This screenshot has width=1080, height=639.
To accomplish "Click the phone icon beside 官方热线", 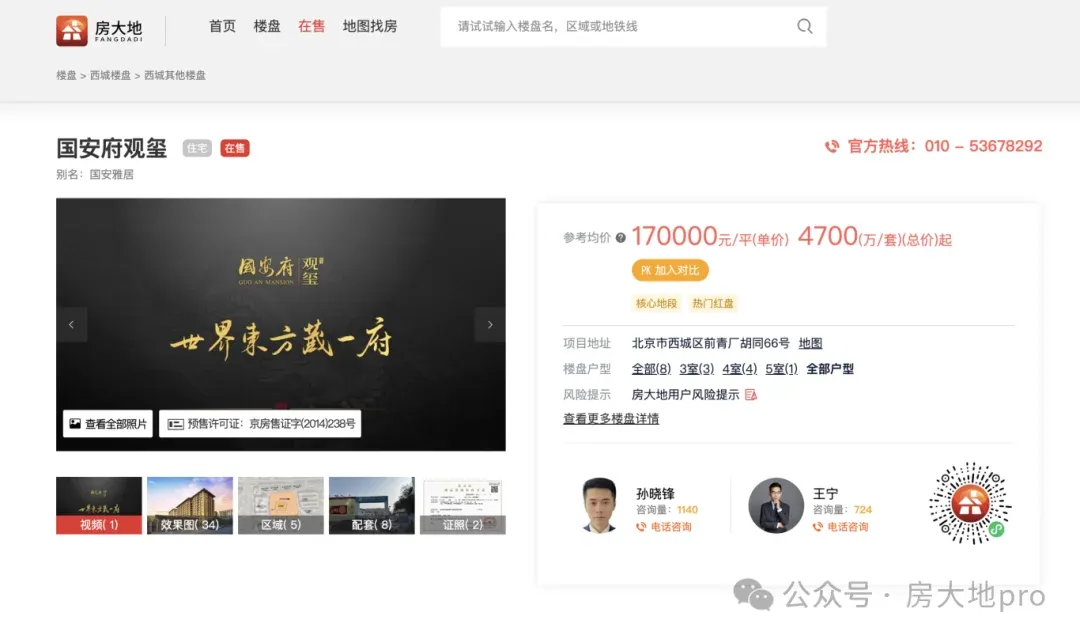I will click(832, 146).
